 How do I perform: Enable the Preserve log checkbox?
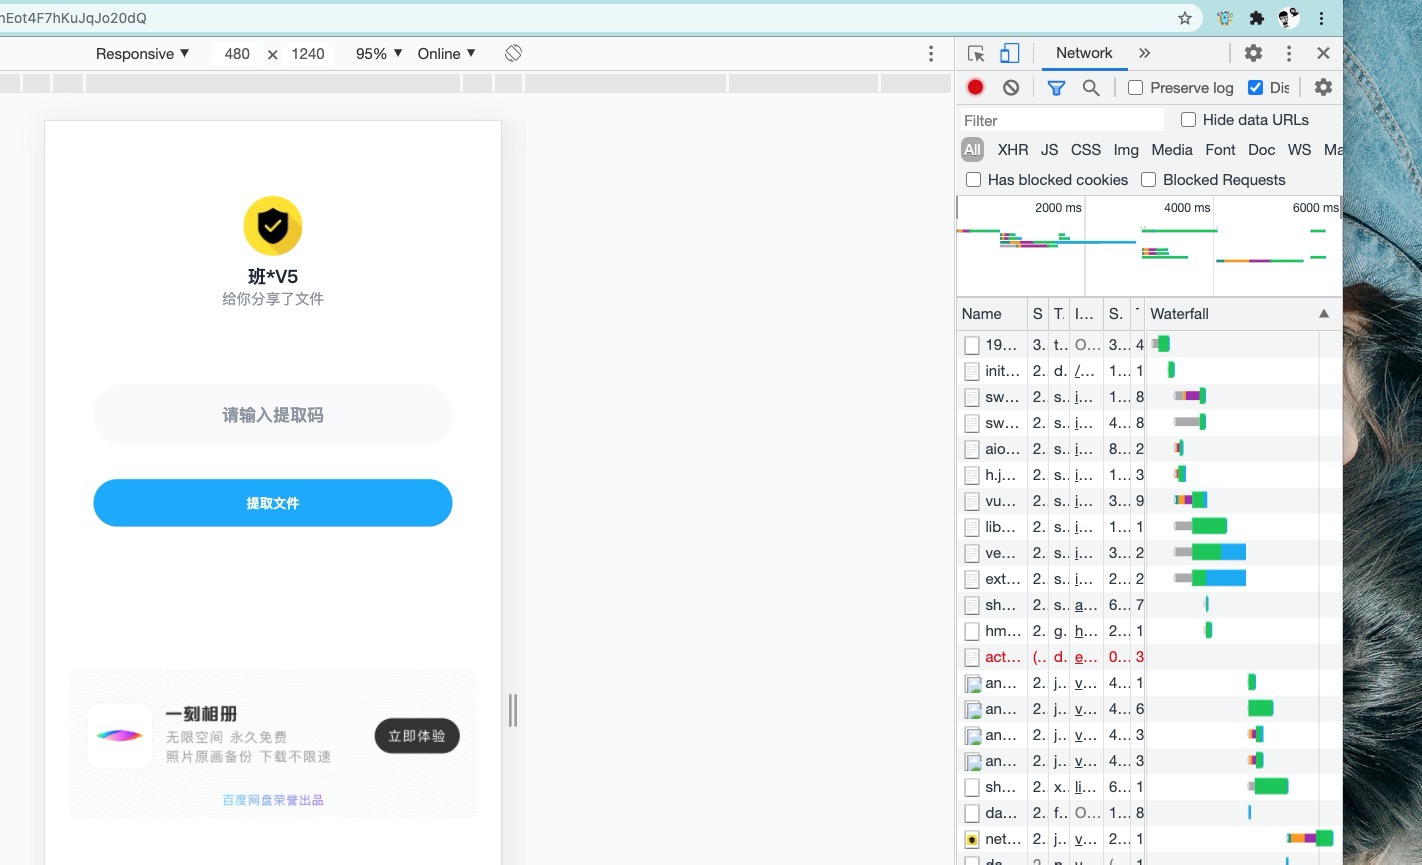click(1135, 88)
